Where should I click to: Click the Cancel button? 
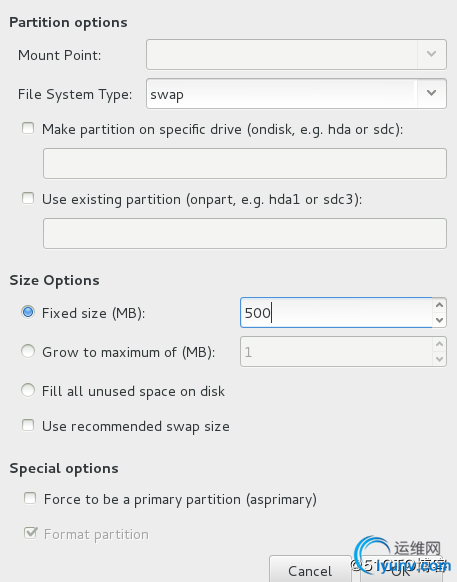click(x=310, y=570)
